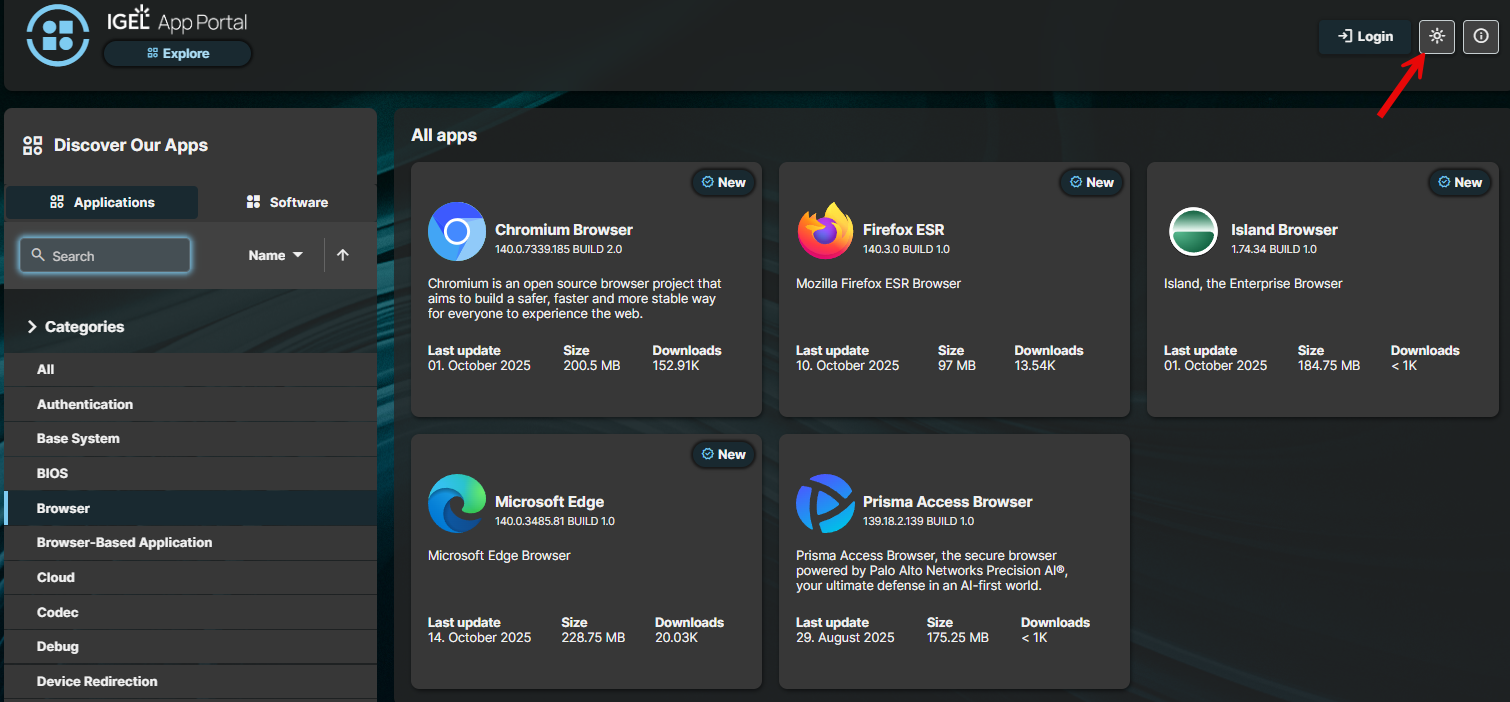Open the Explore button
The height and width of the screenshot is (702, 1510).
click(x=177, y=53)
